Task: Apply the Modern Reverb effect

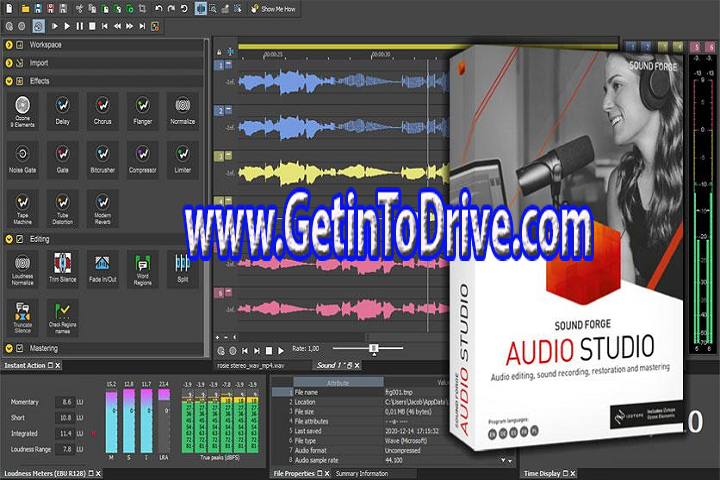Action: coord(102,209)
